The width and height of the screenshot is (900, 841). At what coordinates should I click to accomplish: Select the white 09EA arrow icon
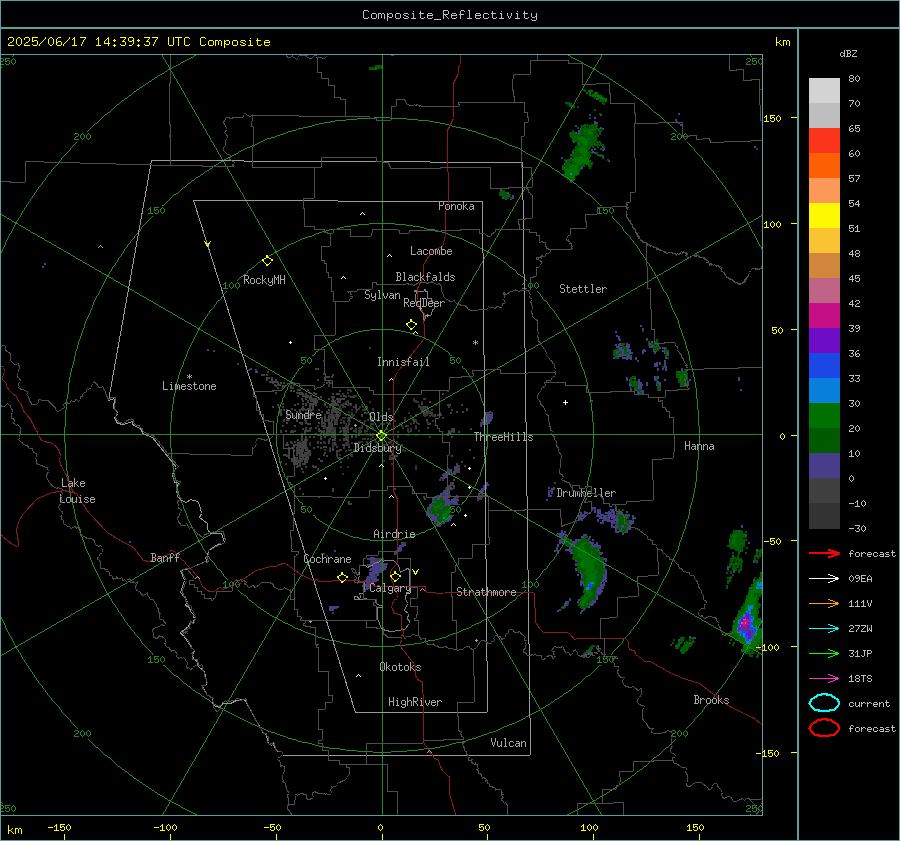(x=824, y=579)
